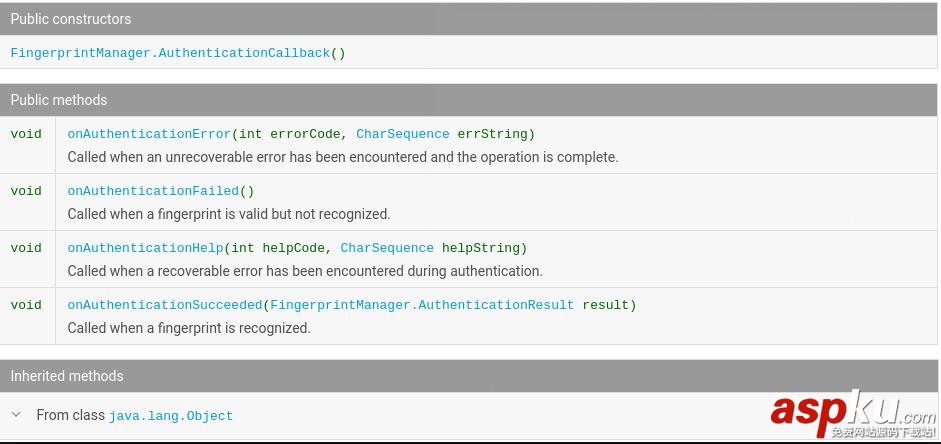Viewport: 941px width, 444px height.
Task: Click the aspku.com watermark logo
Action: pos(851,413)
